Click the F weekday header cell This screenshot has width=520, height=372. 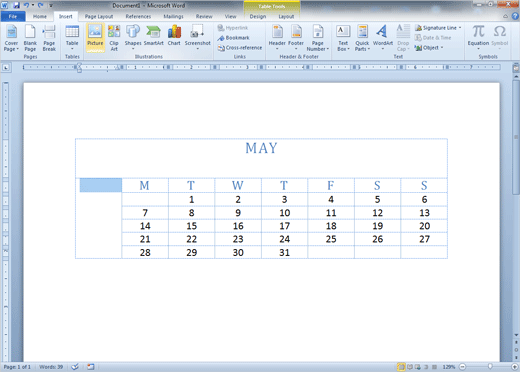coord(331,185)
